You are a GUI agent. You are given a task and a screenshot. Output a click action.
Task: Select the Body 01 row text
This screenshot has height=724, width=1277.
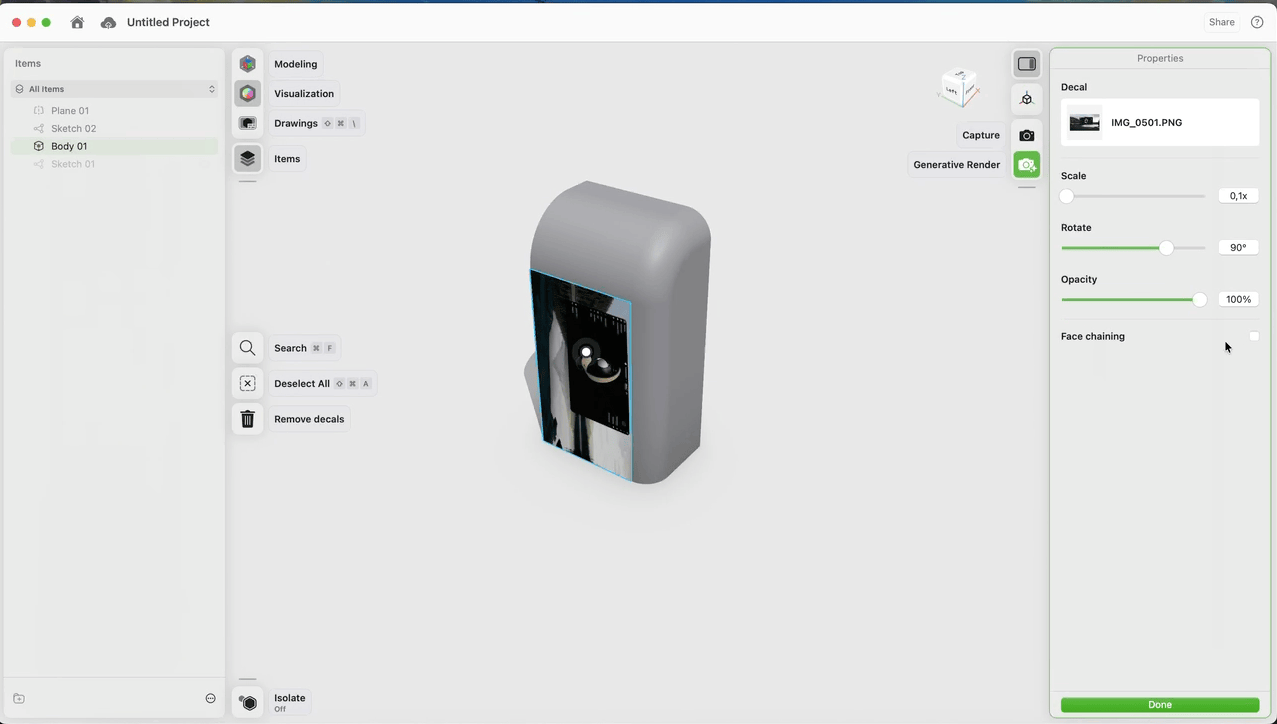(69, 146)
